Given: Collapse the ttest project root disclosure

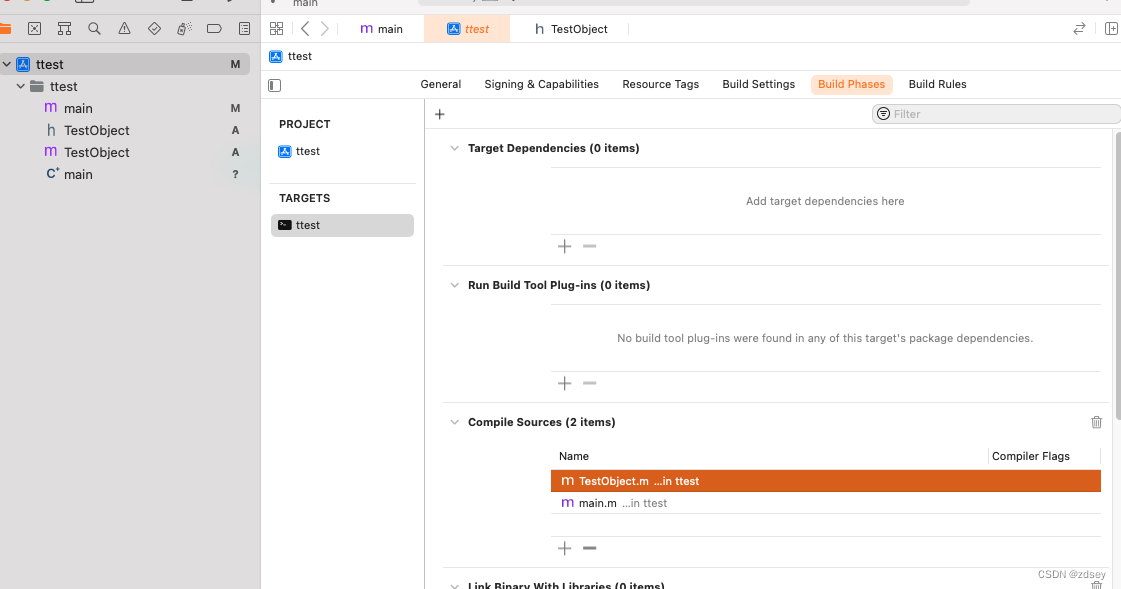Looking at the screenshot, I should 7,64.
